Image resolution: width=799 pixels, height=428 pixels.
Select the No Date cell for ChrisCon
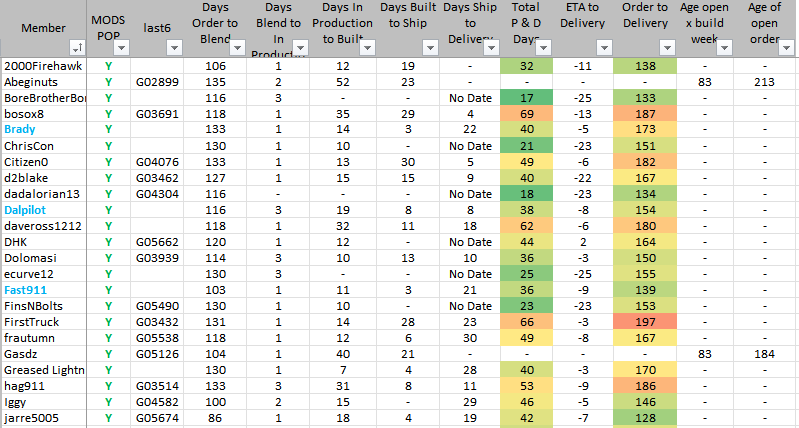[x=468, y=146]
